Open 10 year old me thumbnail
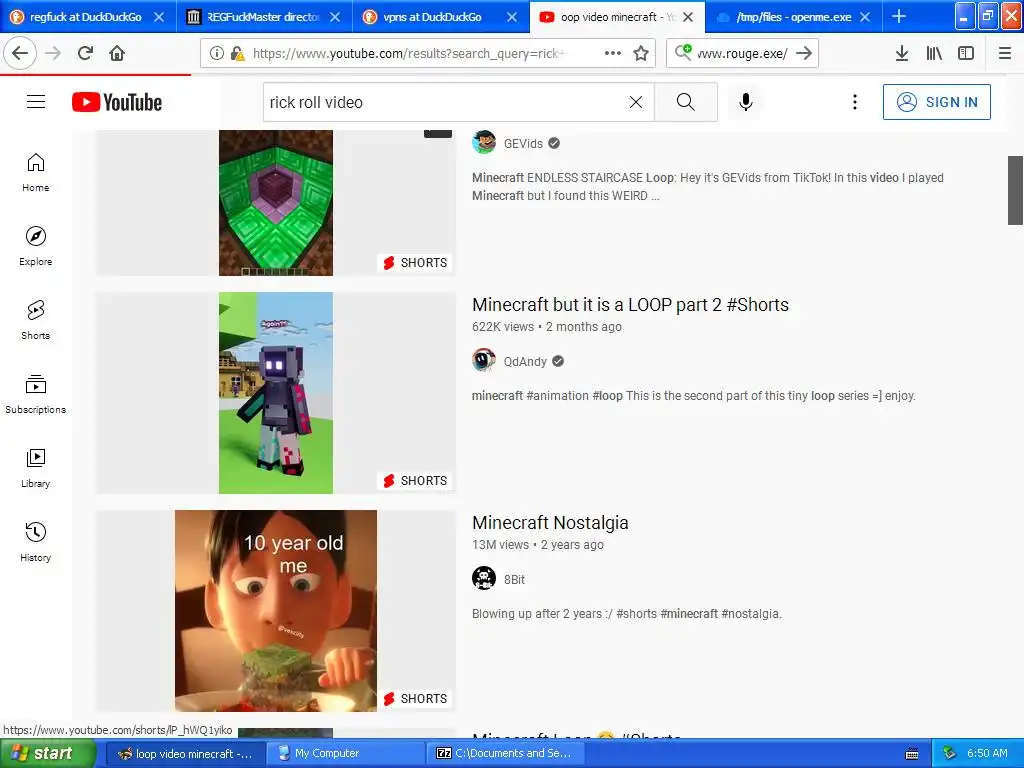 276,611
